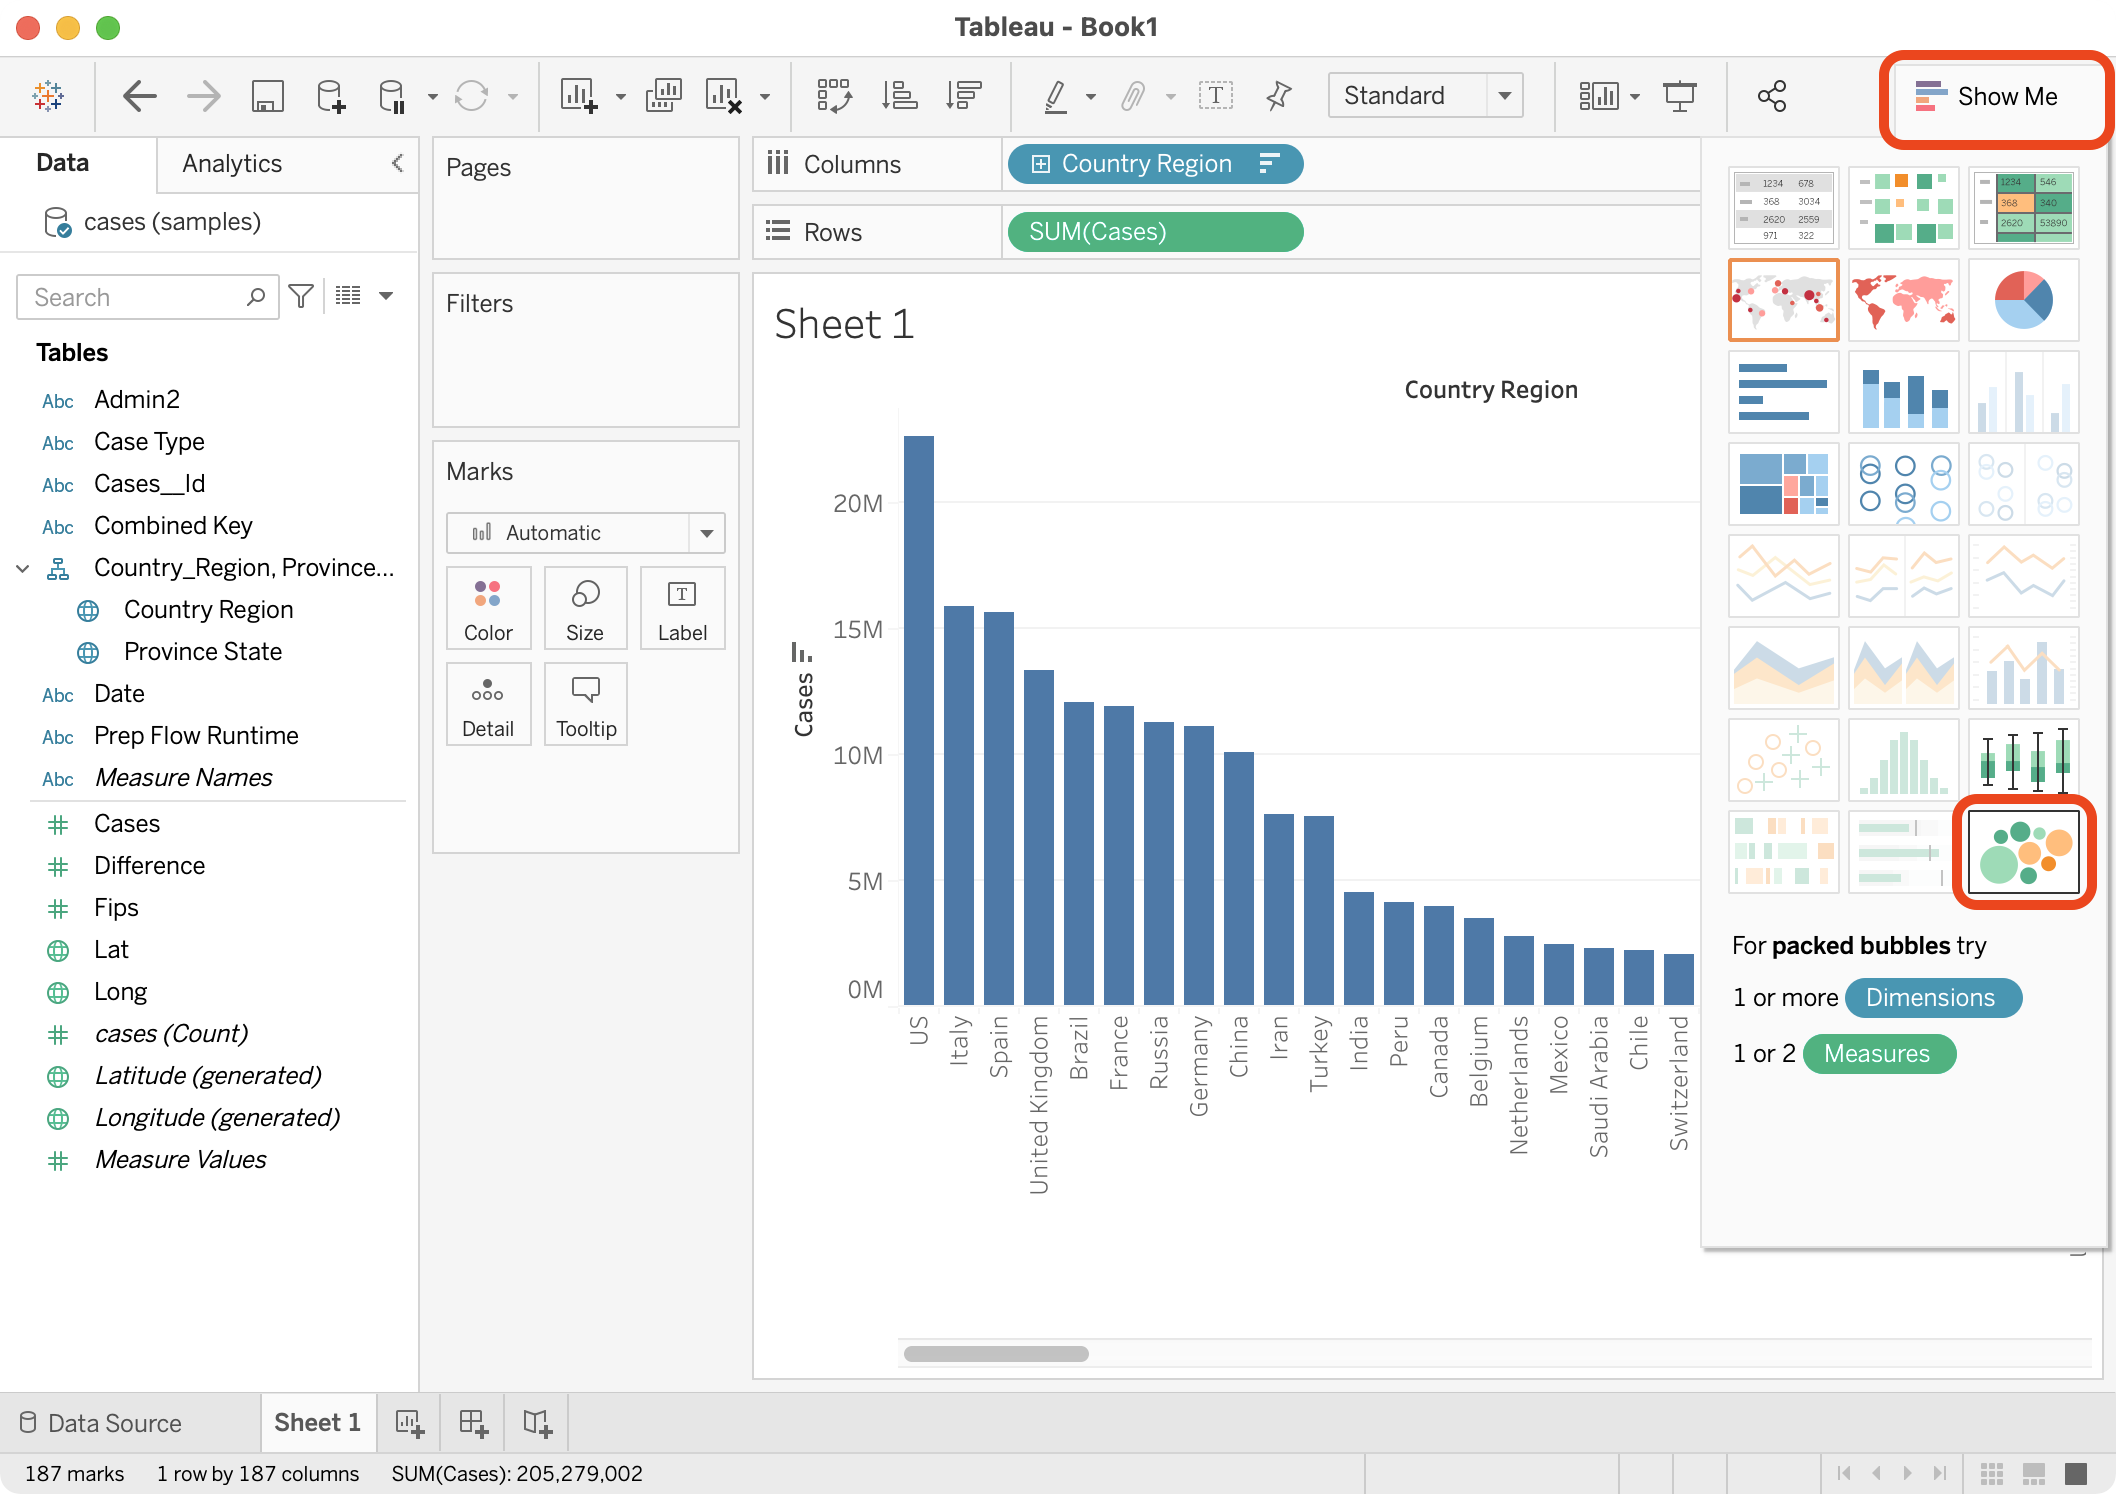Image resolution: width=2116 pixels, height=1494 pixels.
Task: Click the Share workbook icon
Action: point(1771,96)
